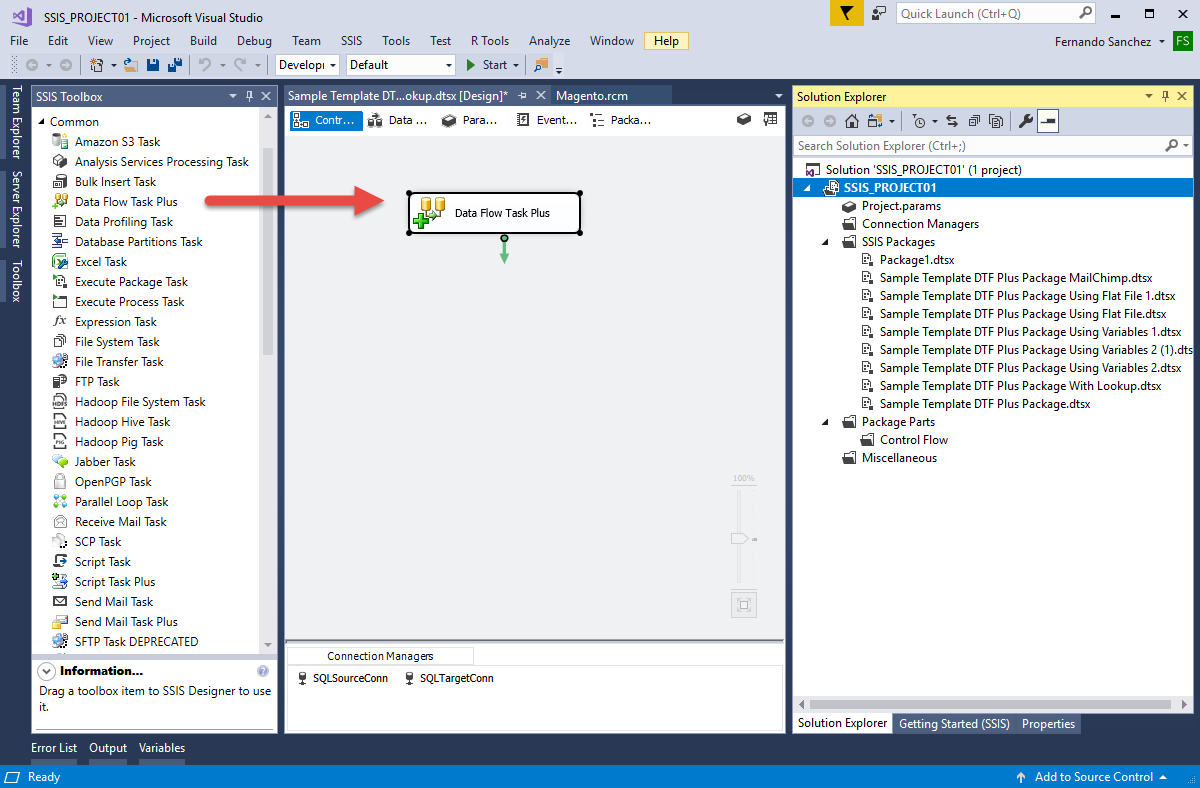
Task: Click the Open File toolbar icon
Action: coord(130,64)
